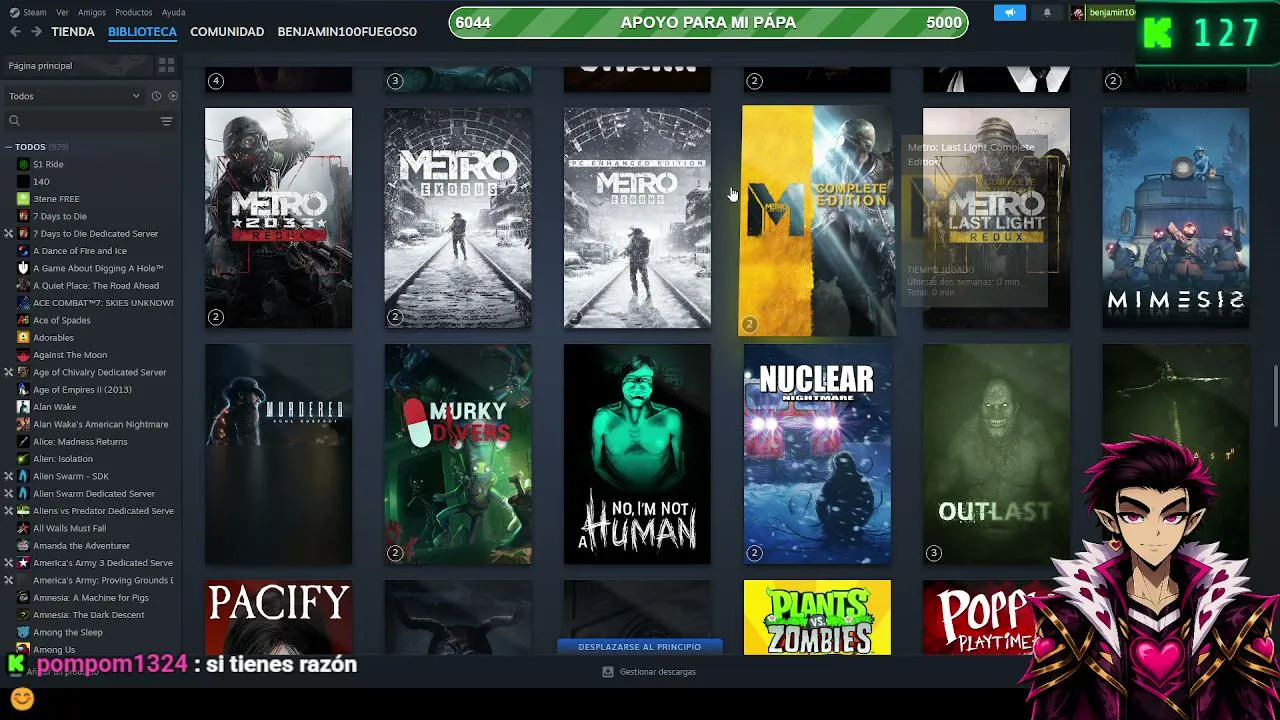Open the Metro Exodus PC Enhanced Edition cover
Image resolution: width=1280 pixels, height=720 pixels.
[x=637, y=218]
